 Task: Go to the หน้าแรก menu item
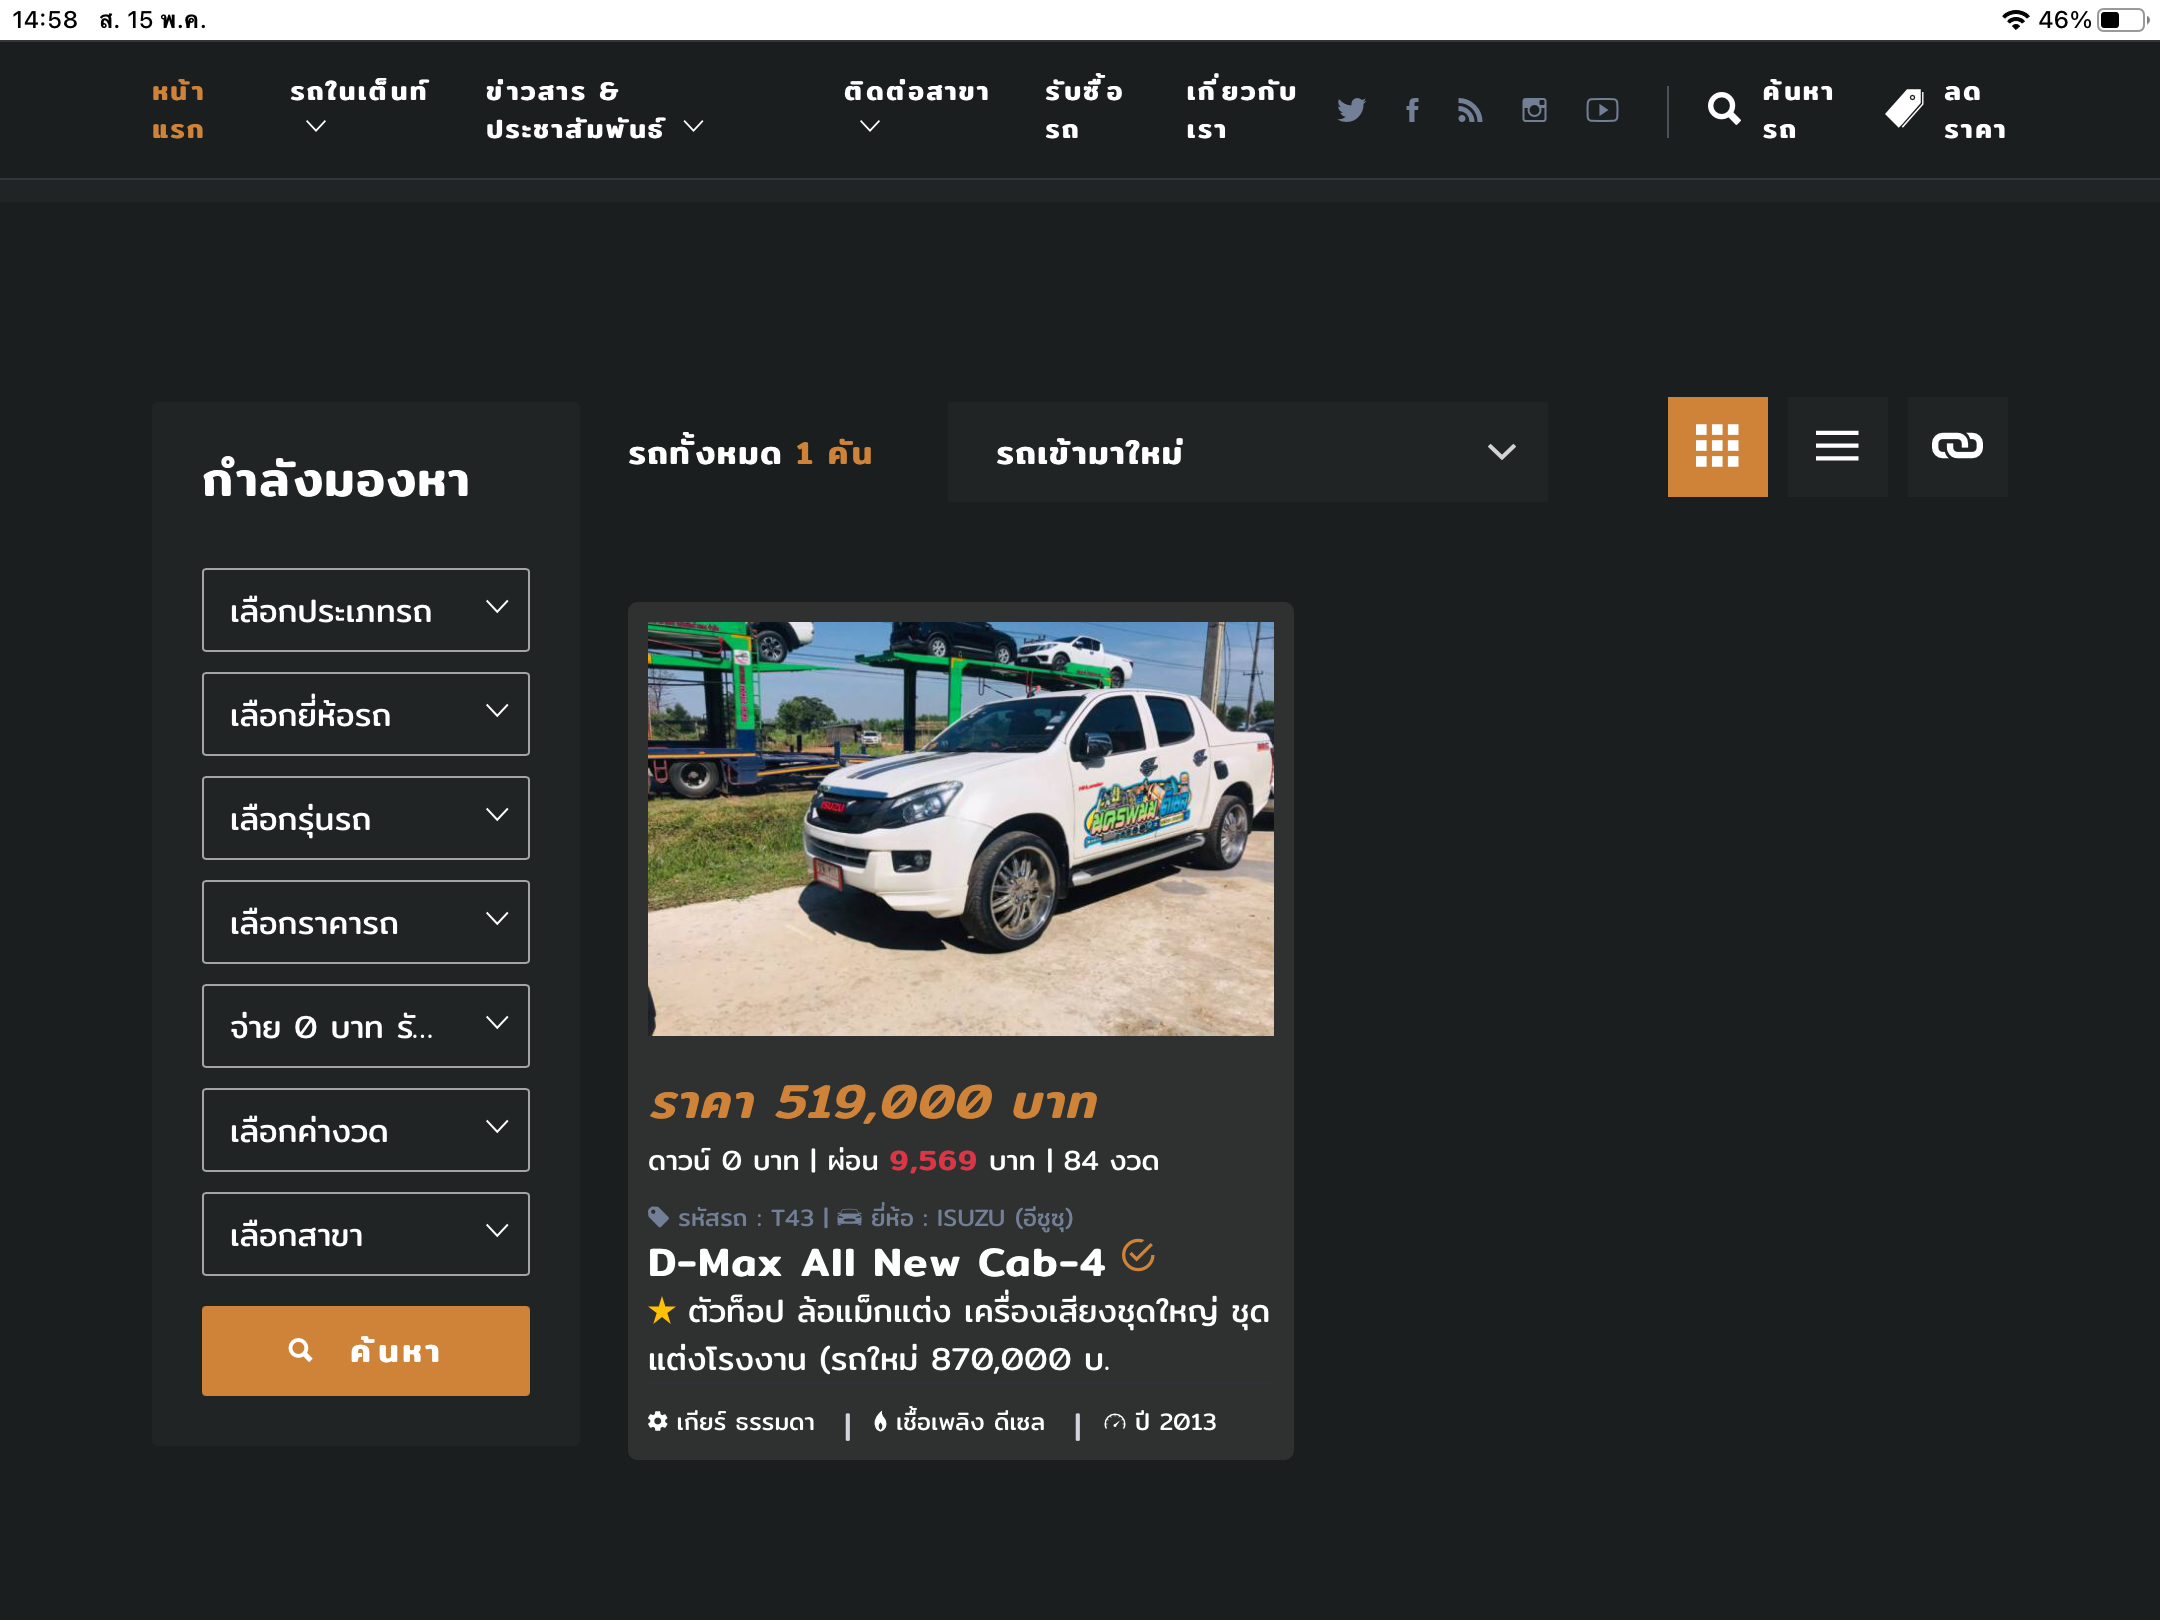coord(178,110)
